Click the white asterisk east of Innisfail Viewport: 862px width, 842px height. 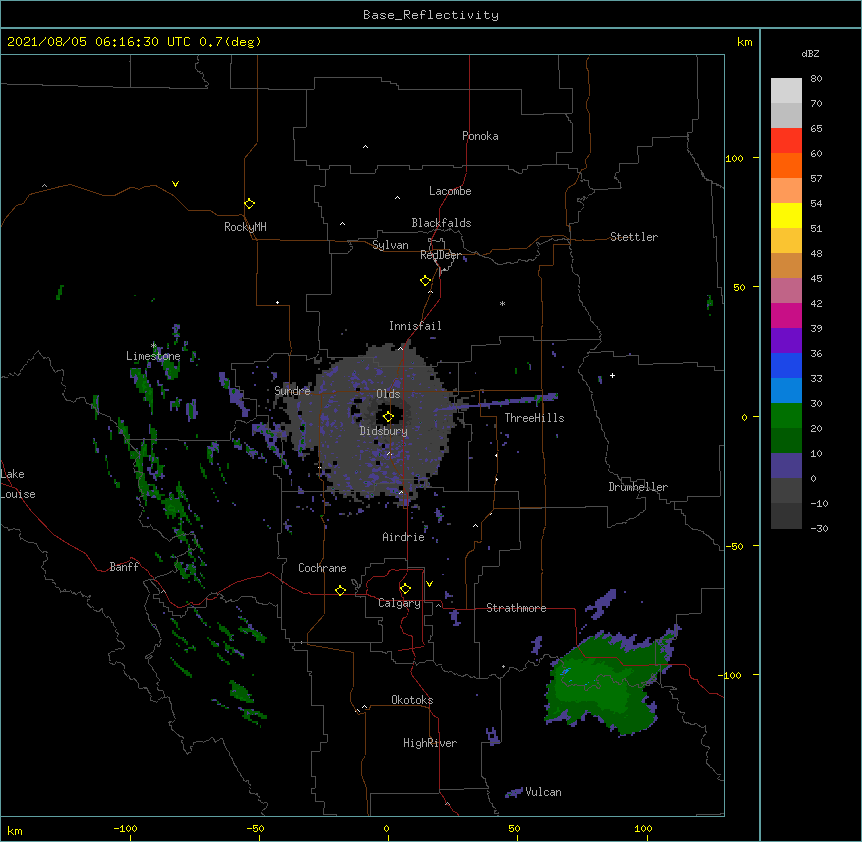coord(502,304)
